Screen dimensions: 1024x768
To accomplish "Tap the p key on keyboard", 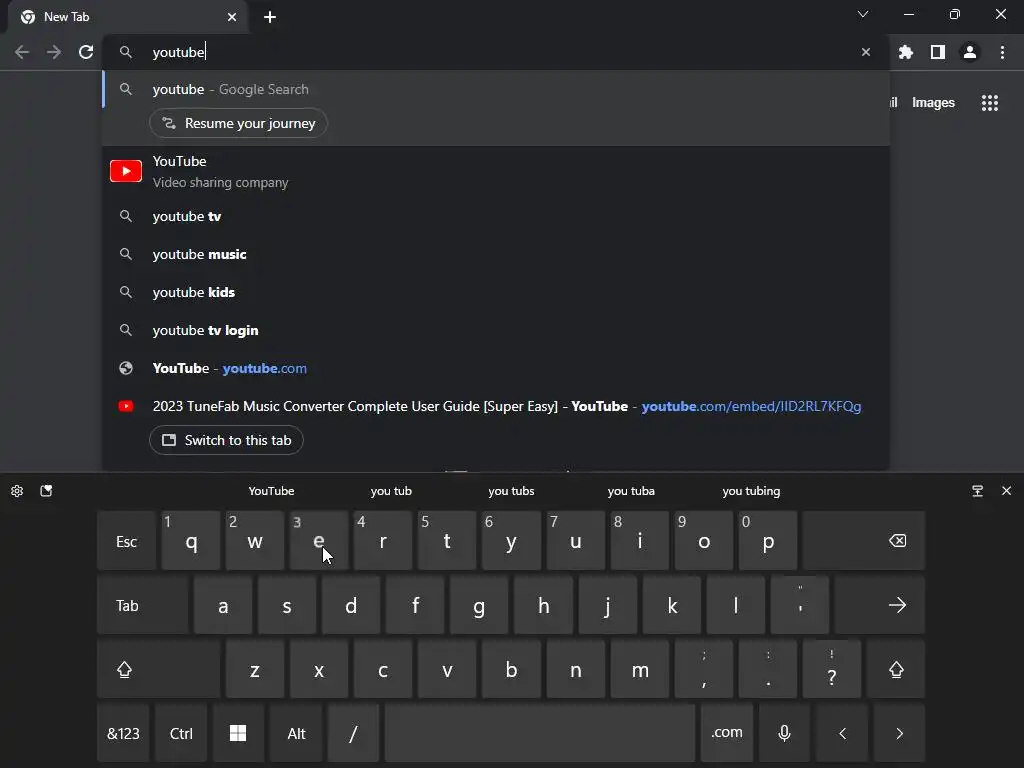I will click(x=768, y=541).
